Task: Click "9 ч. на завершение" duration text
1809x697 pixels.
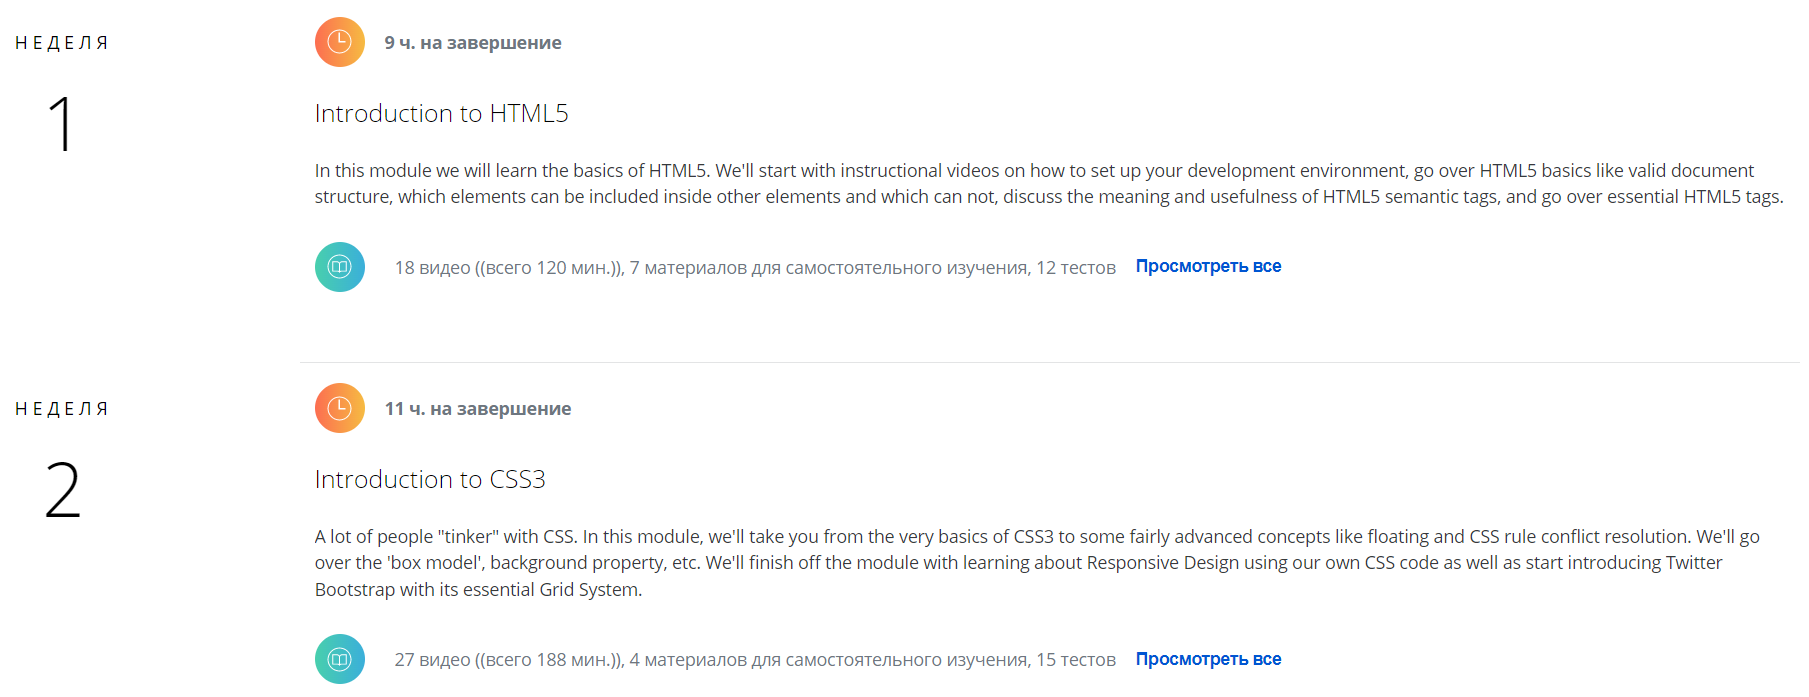Action: (x=473, y=43)
